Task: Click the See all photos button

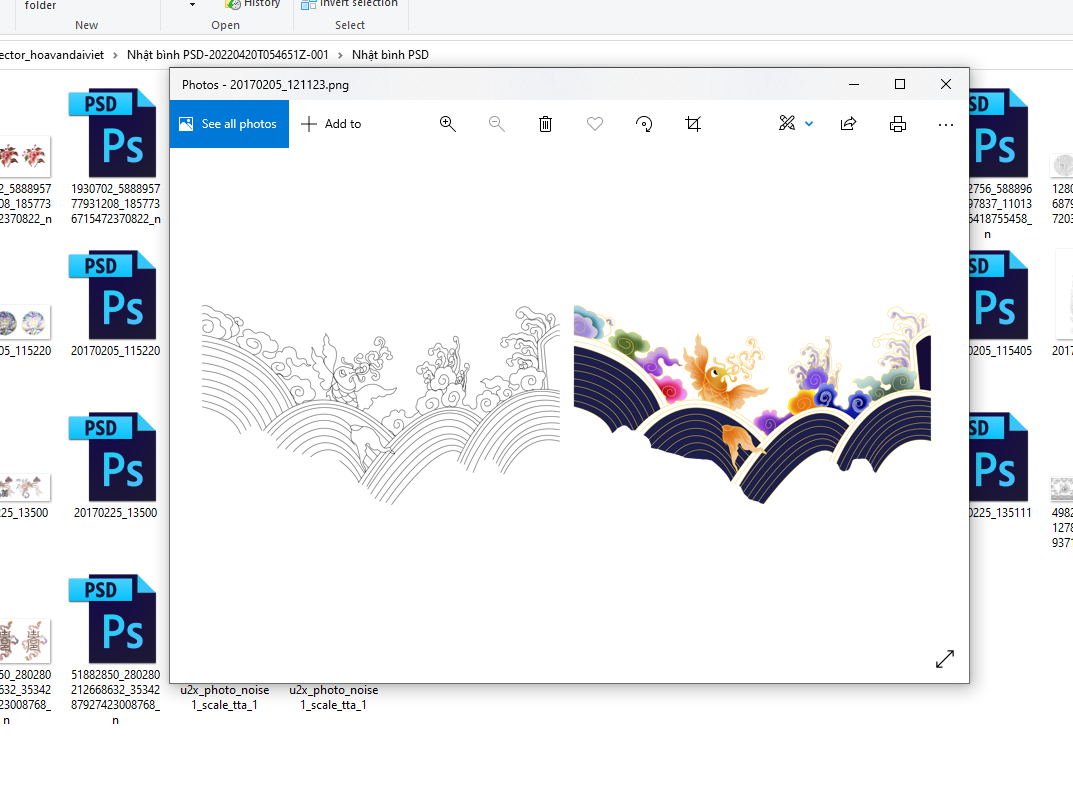Action: tap(228, 124)
